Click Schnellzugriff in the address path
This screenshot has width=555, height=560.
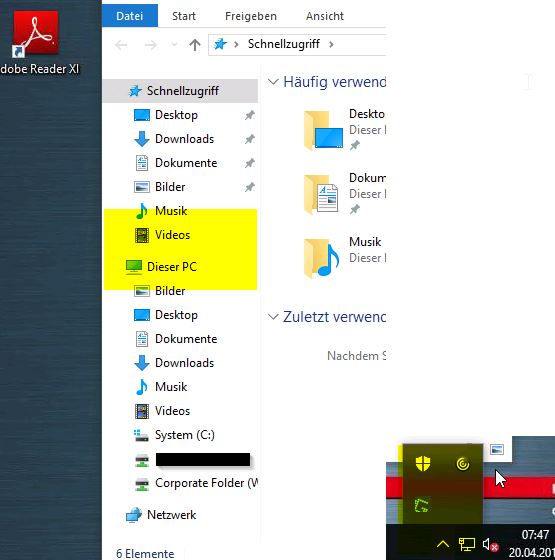pyautogui.click(x=284, y=44)
